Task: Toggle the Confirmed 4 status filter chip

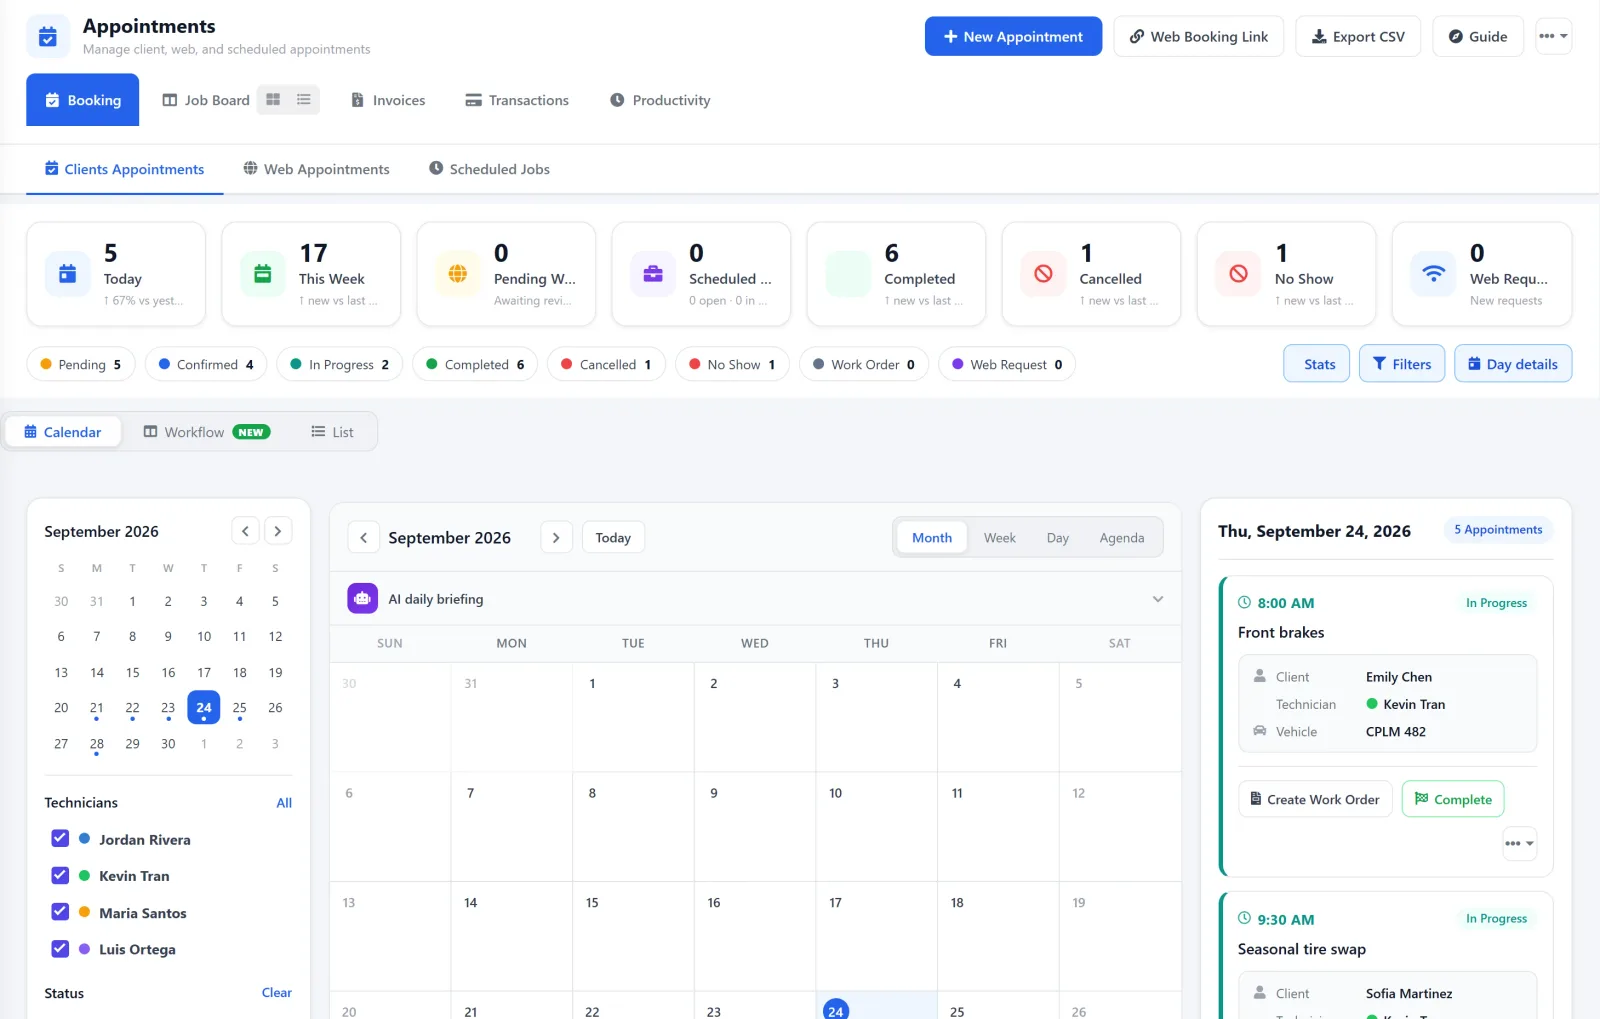Action: click(x=206, y=364)
